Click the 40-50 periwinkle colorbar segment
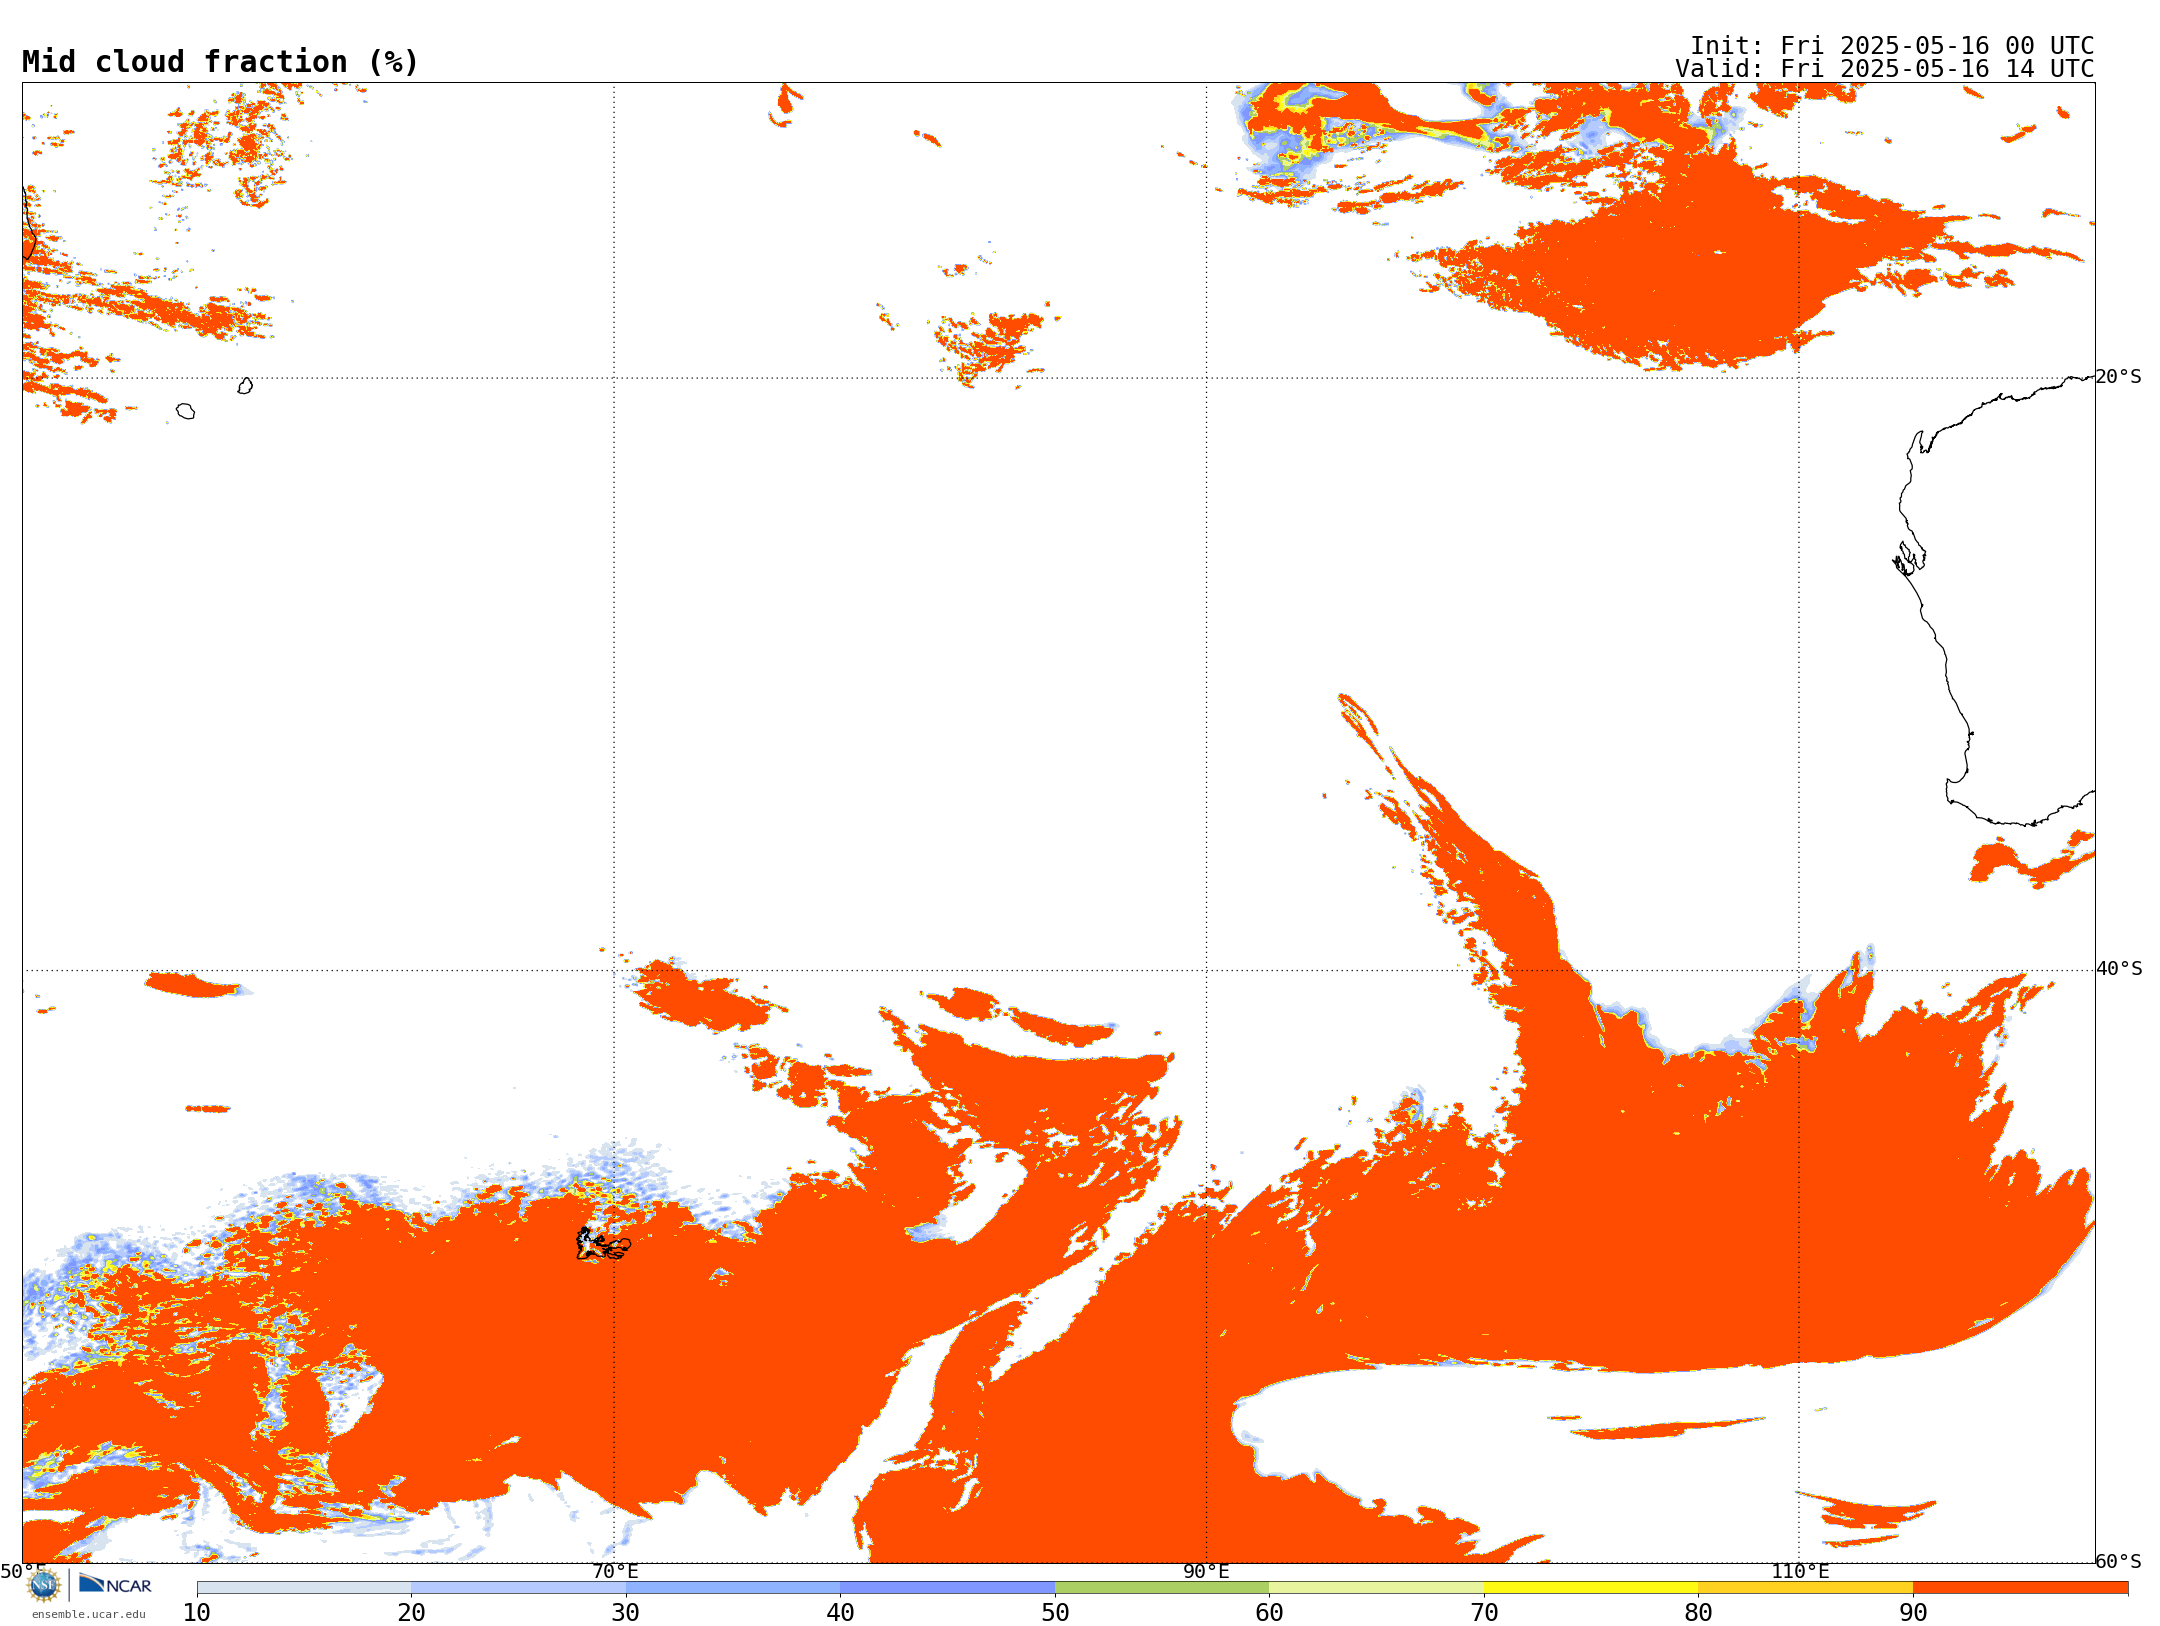The height and width of the screenshot is (1626, 2160). coord(947,1588)
